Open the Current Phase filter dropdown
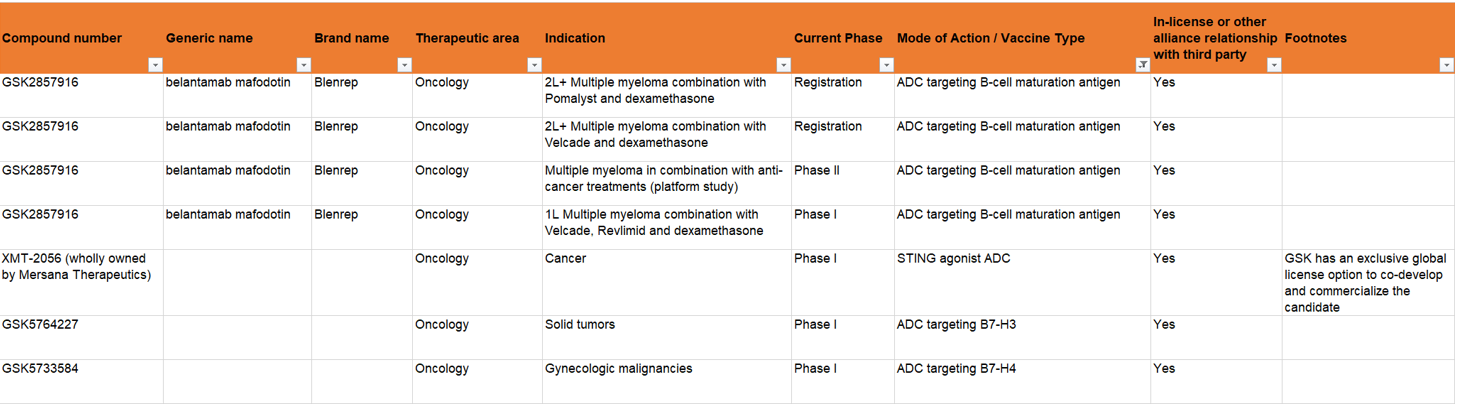The width and height of the screenshot is (1457, 405). coord(886,65)
